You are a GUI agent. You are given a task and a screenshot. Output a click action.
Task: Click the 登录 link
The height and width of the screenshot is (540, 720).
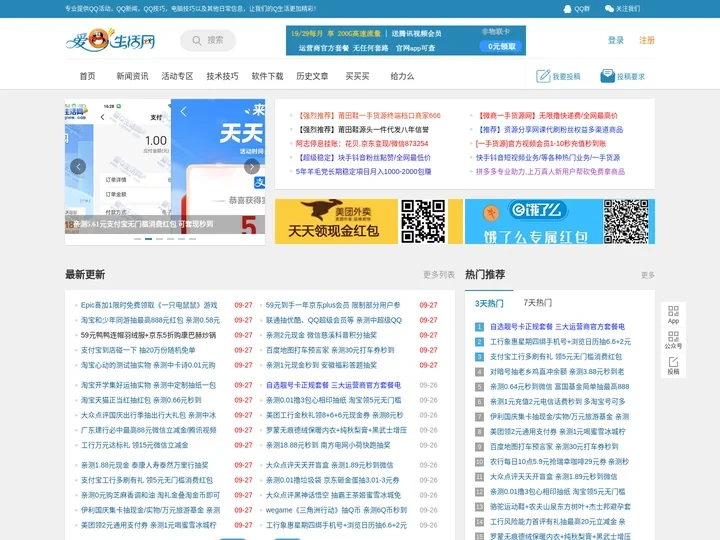[616, 40]
